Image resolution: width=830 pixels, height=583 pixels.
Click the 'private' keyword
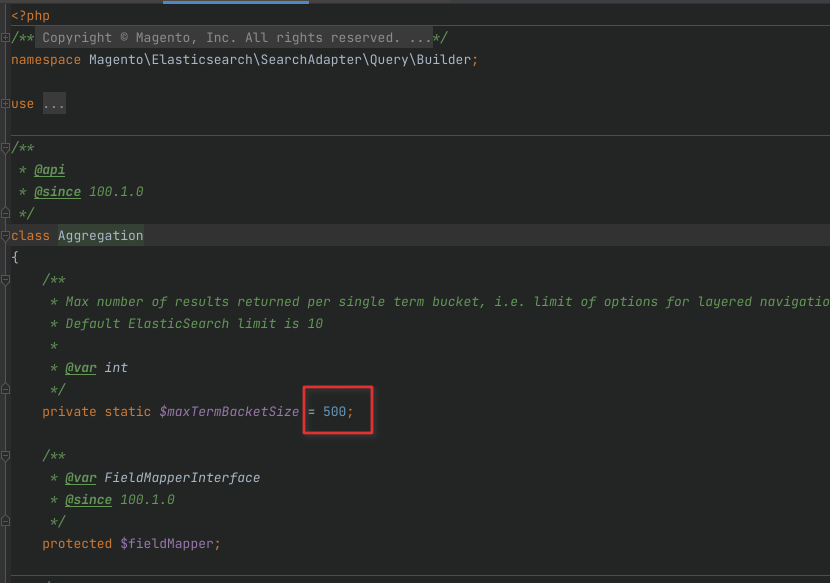pos(69,411)
